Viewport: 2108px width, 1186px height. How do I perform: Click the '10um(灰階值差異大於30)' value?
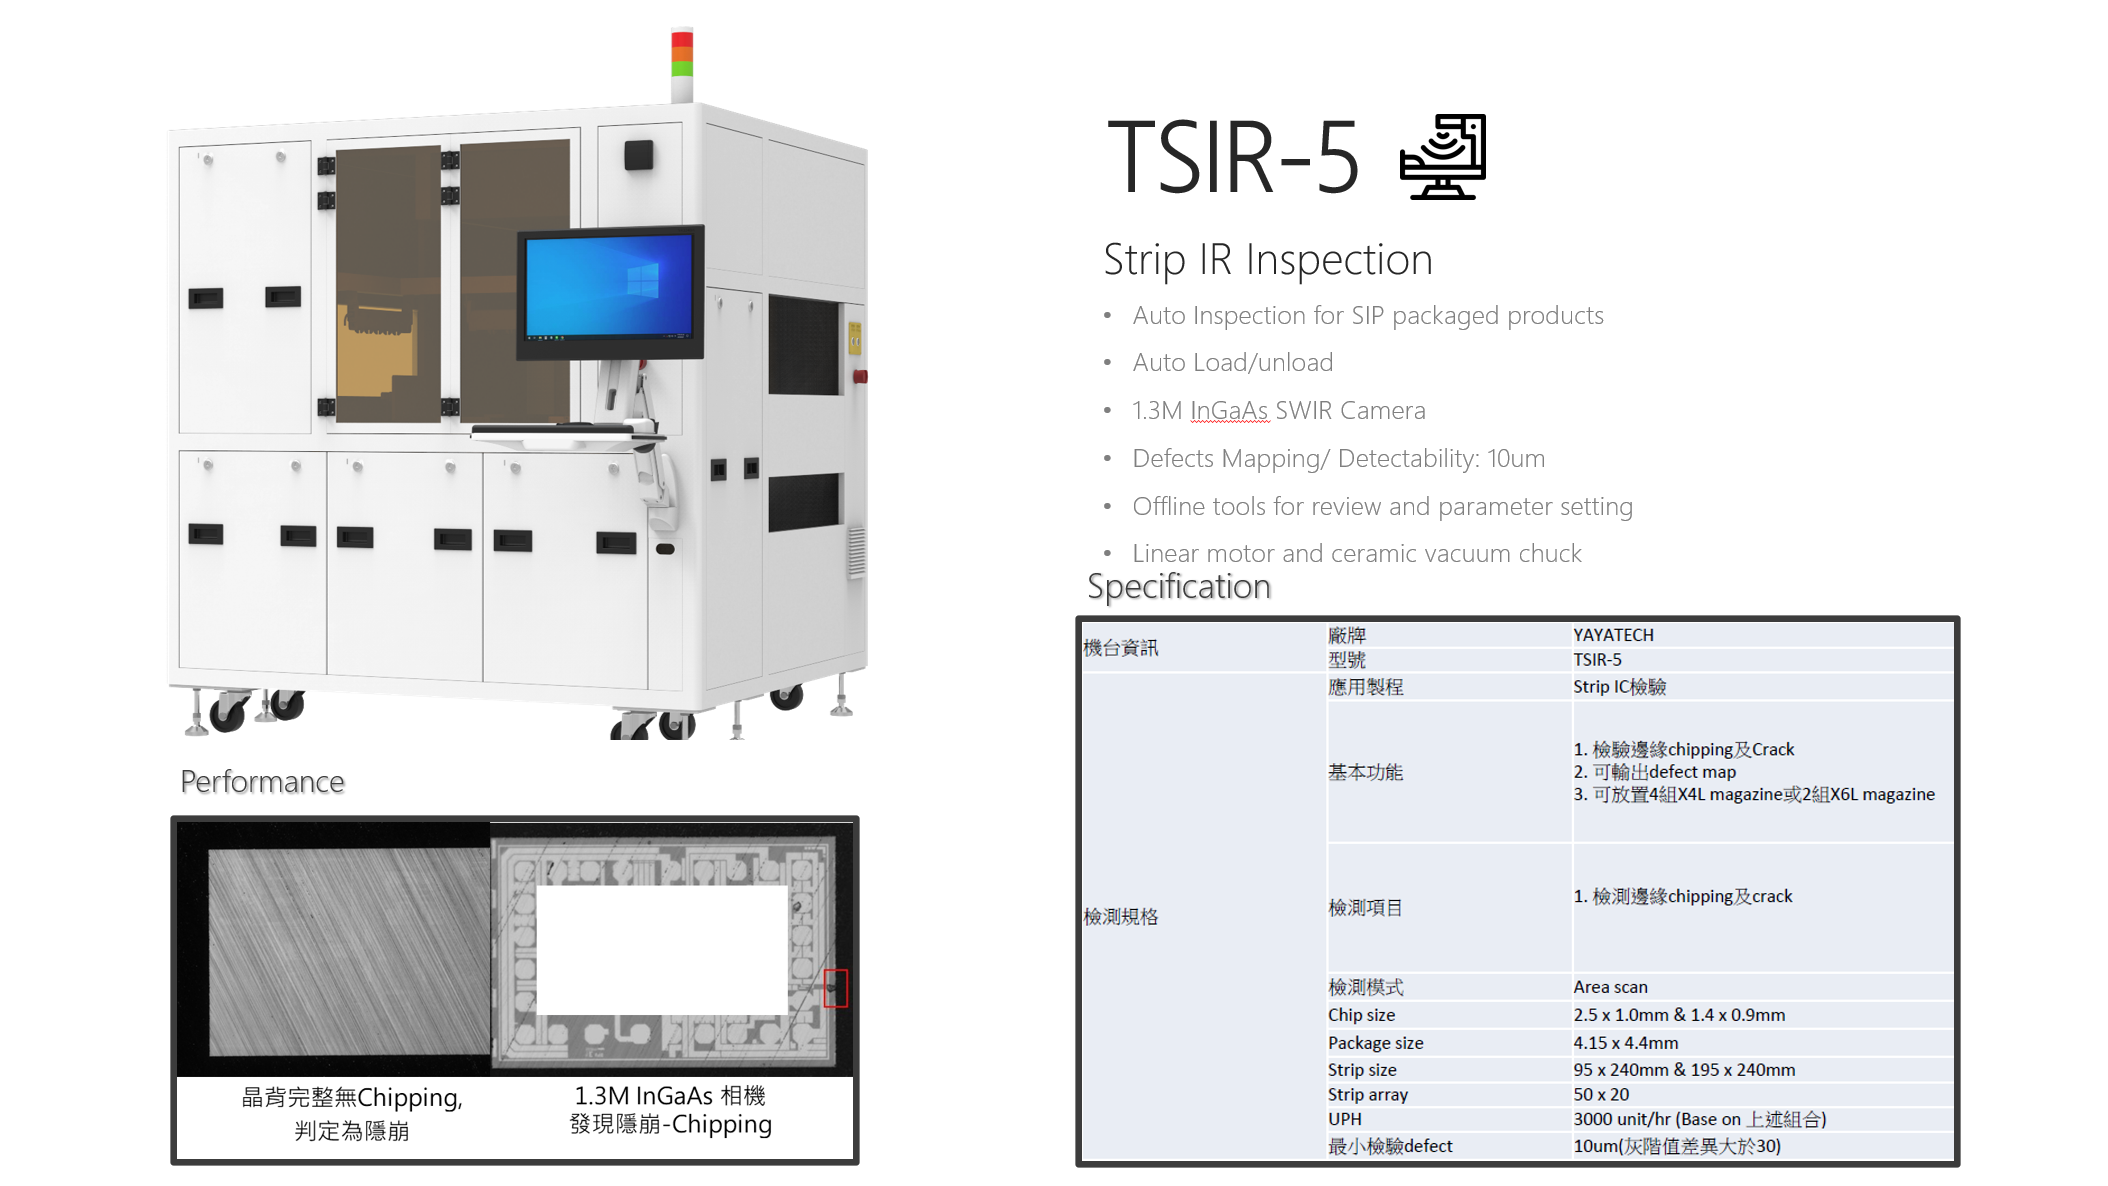[1677, 1146]
